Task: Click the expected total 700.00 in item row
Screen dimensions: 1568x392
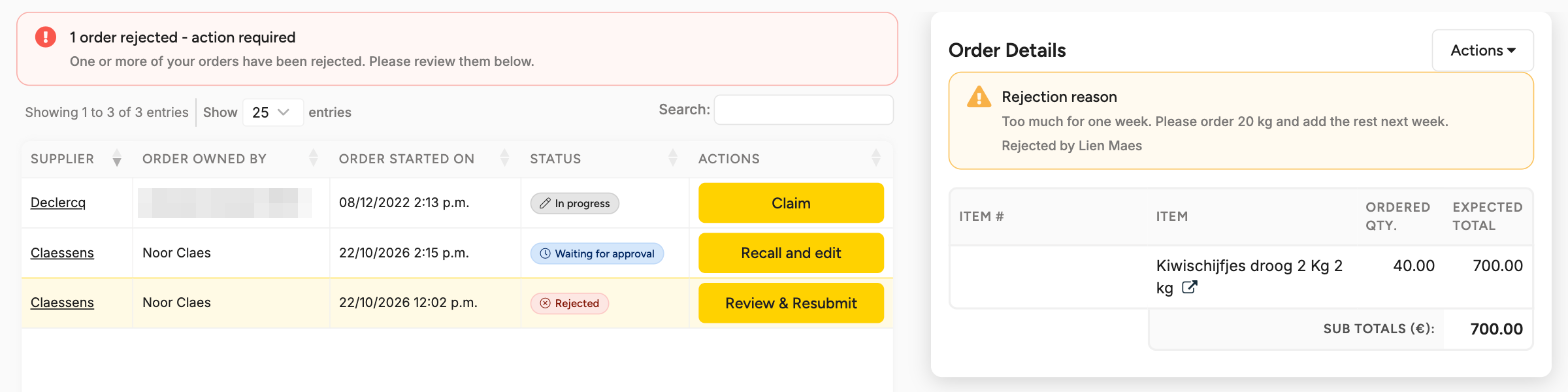Action: pos(1497,266)
